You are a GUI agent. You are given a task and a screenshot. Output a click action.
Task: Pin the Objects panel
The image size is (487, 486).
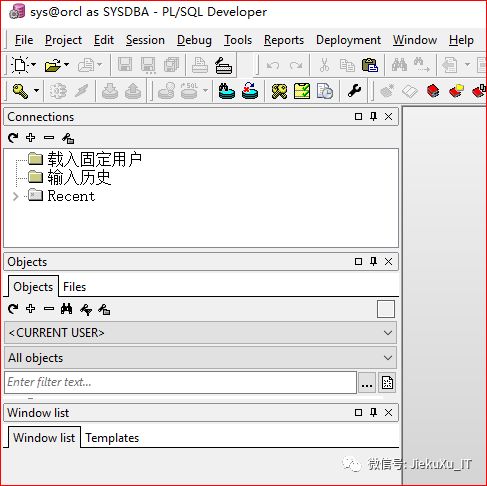pyautogui.click(x=373, y=261)
